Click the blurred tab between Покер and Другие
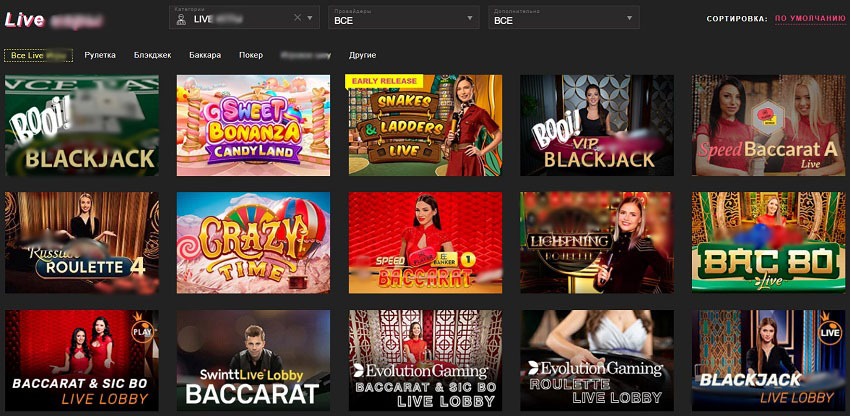Screen dimensions: 850x416 pyautogui.click(x=306, y=55)
